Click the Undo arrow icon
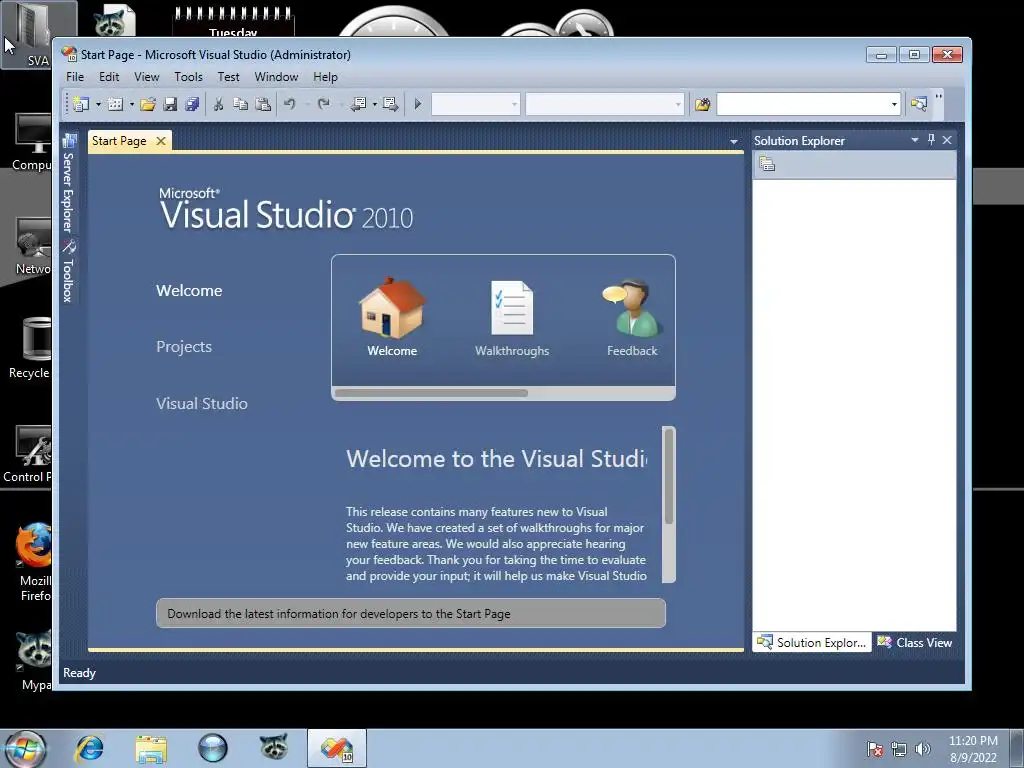This screenshot has width=1024, height=768. [289, 104]
